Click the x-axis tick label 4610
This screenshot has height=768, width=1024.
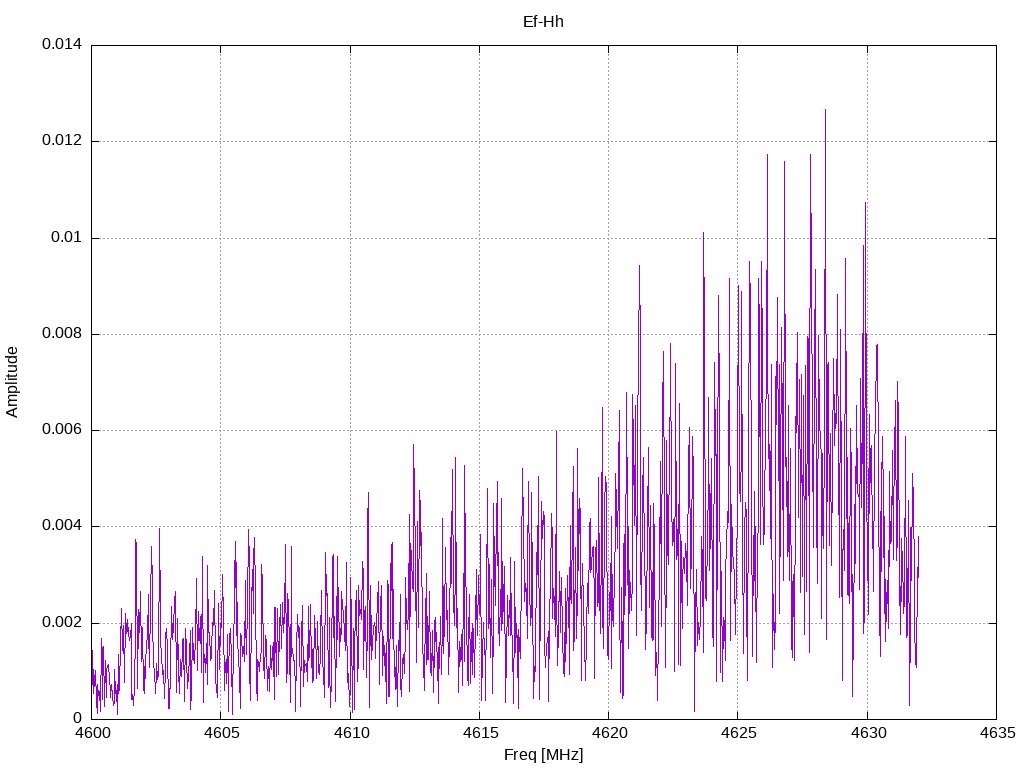pyautogui.click(x=351, y=733)
